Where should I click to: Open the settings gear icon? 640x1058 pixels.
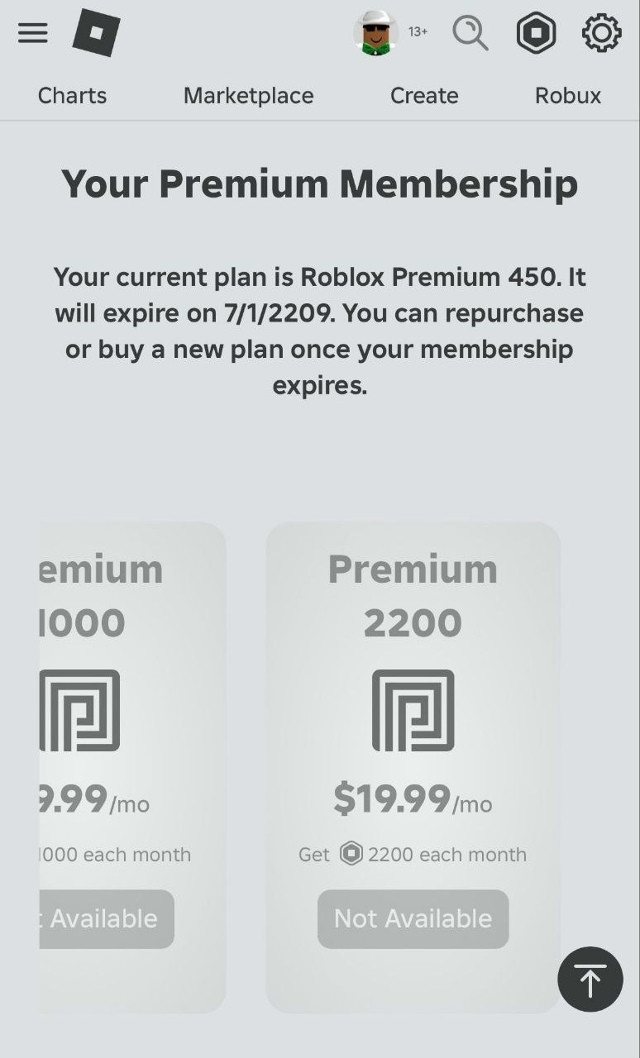coord(602,32)
